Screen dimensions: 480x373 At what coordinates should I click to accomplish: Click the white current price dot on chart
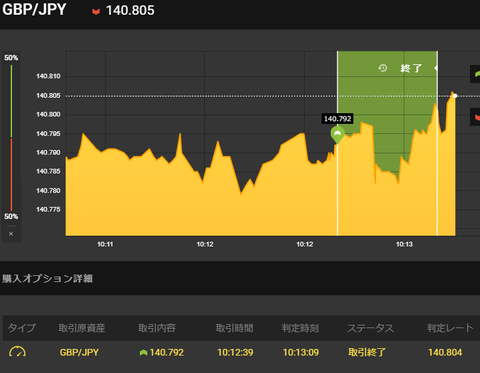pos(455,96)
